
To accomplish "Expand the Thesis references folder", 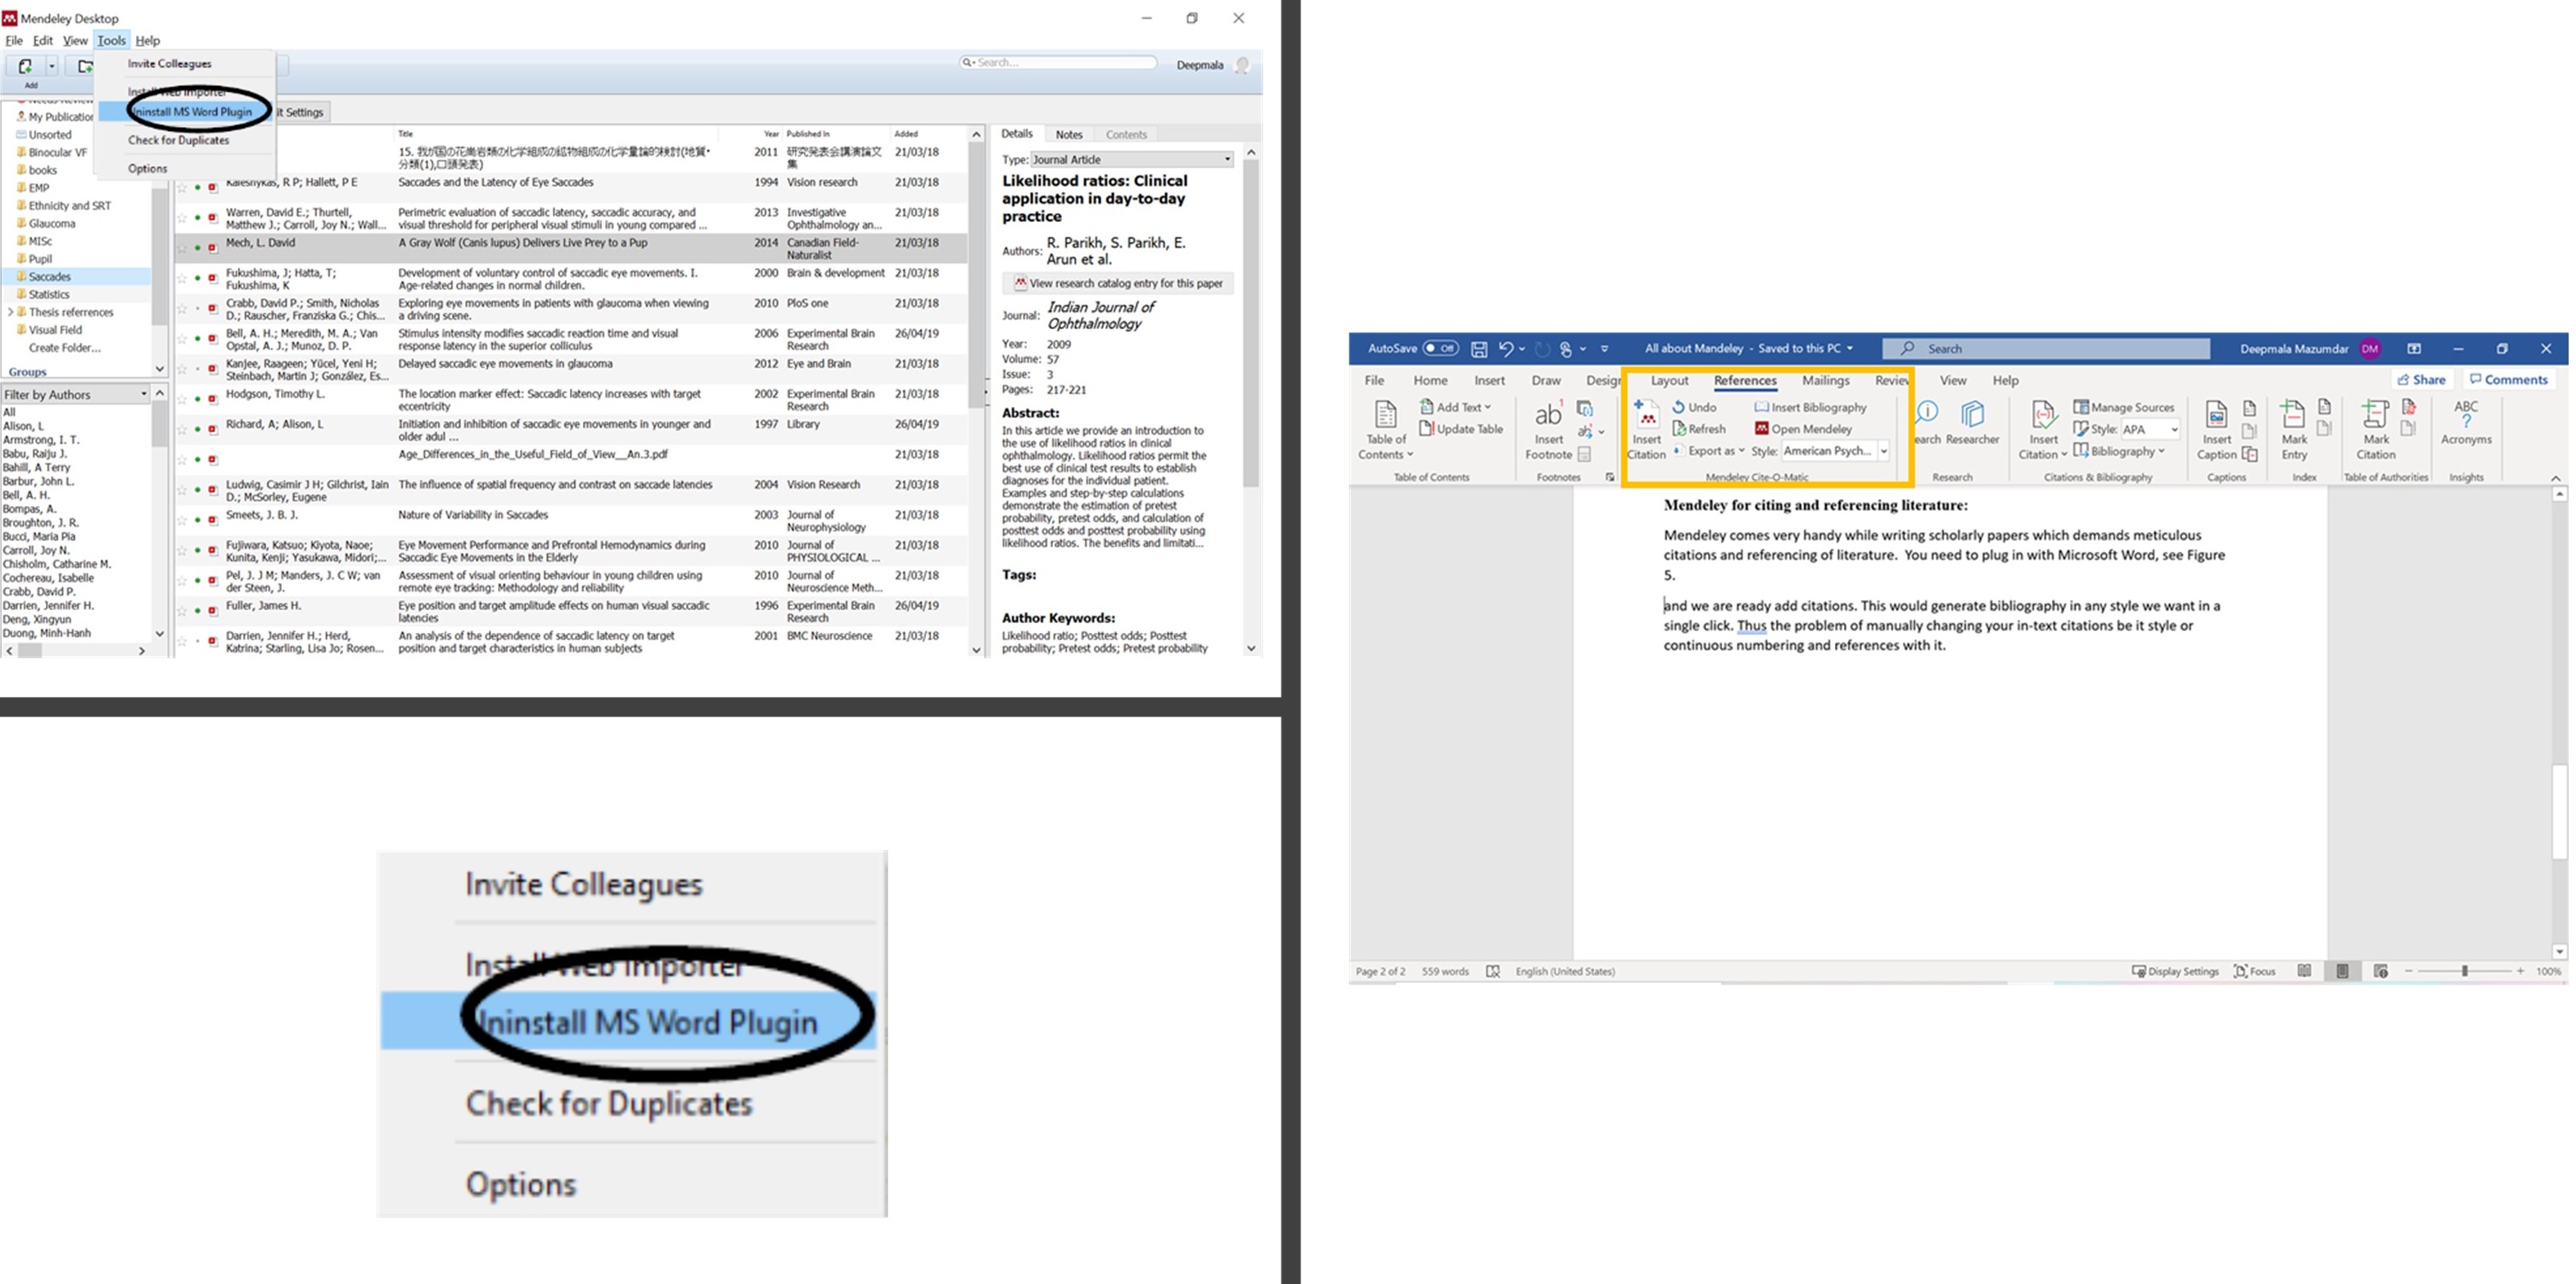I will [x=10, y=312].
